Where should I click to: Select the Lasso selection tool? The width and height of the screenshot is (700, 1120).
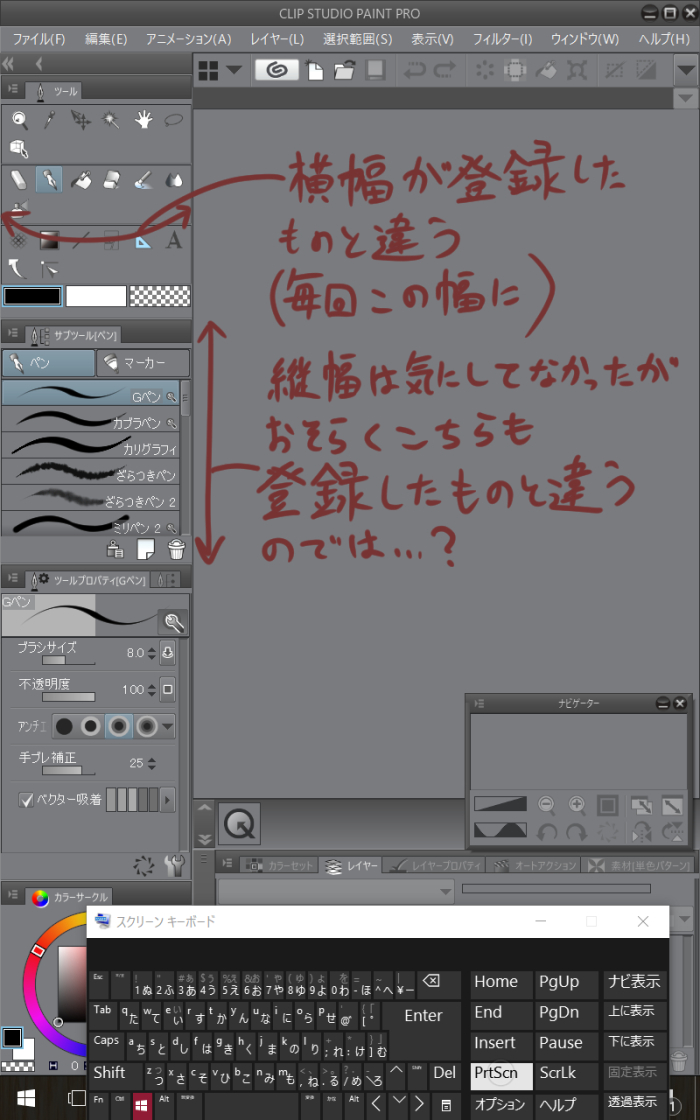pyautogui.click(x=174, y=120)
